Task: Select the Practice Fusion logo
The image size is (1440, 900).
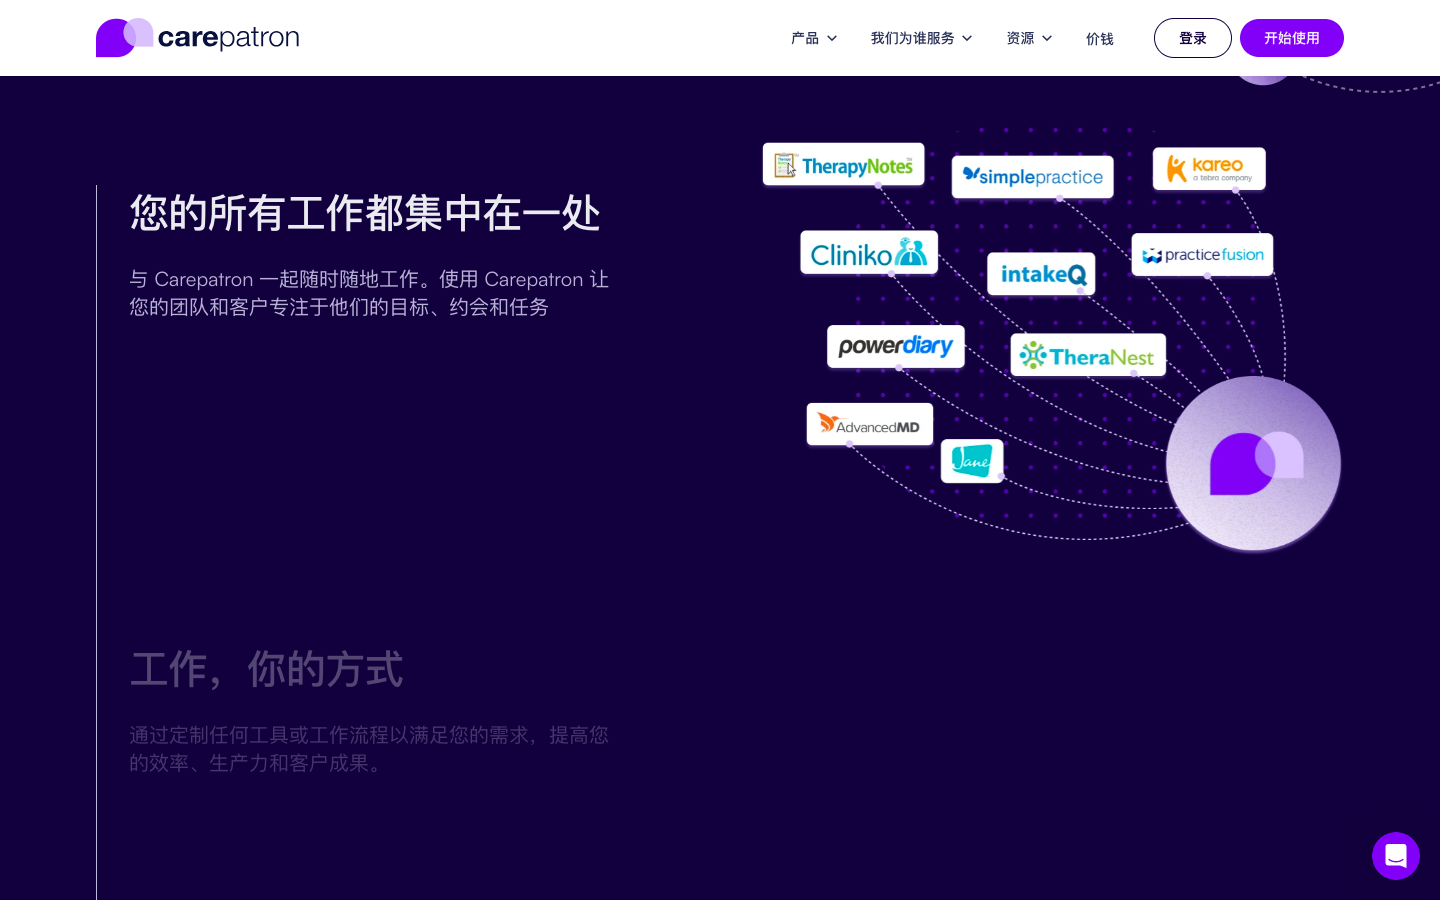Action: [1202, 254]
